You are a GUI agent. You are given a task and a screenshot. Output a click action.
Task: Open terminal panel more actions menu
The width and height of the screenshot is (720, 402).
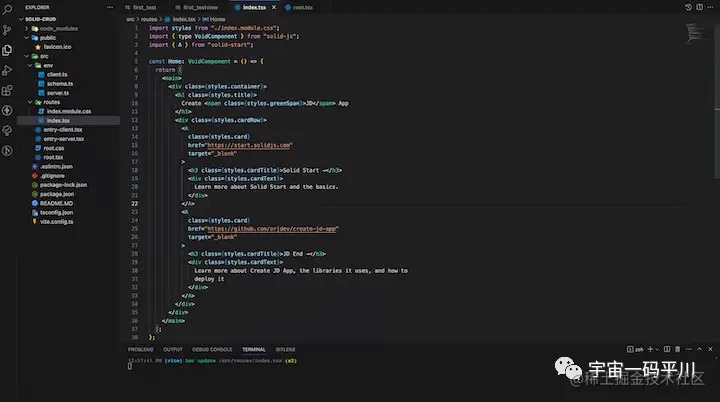coord(688,349)
